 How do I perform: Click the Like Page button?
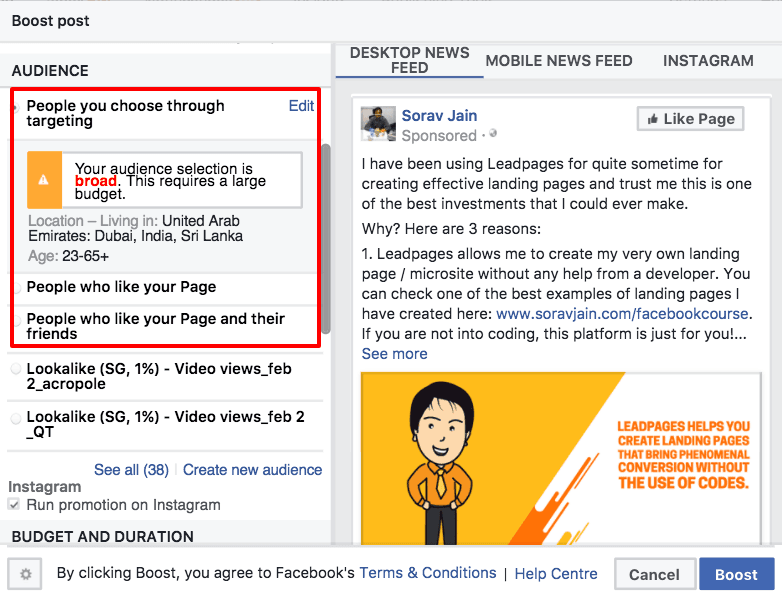pos(690,119)
